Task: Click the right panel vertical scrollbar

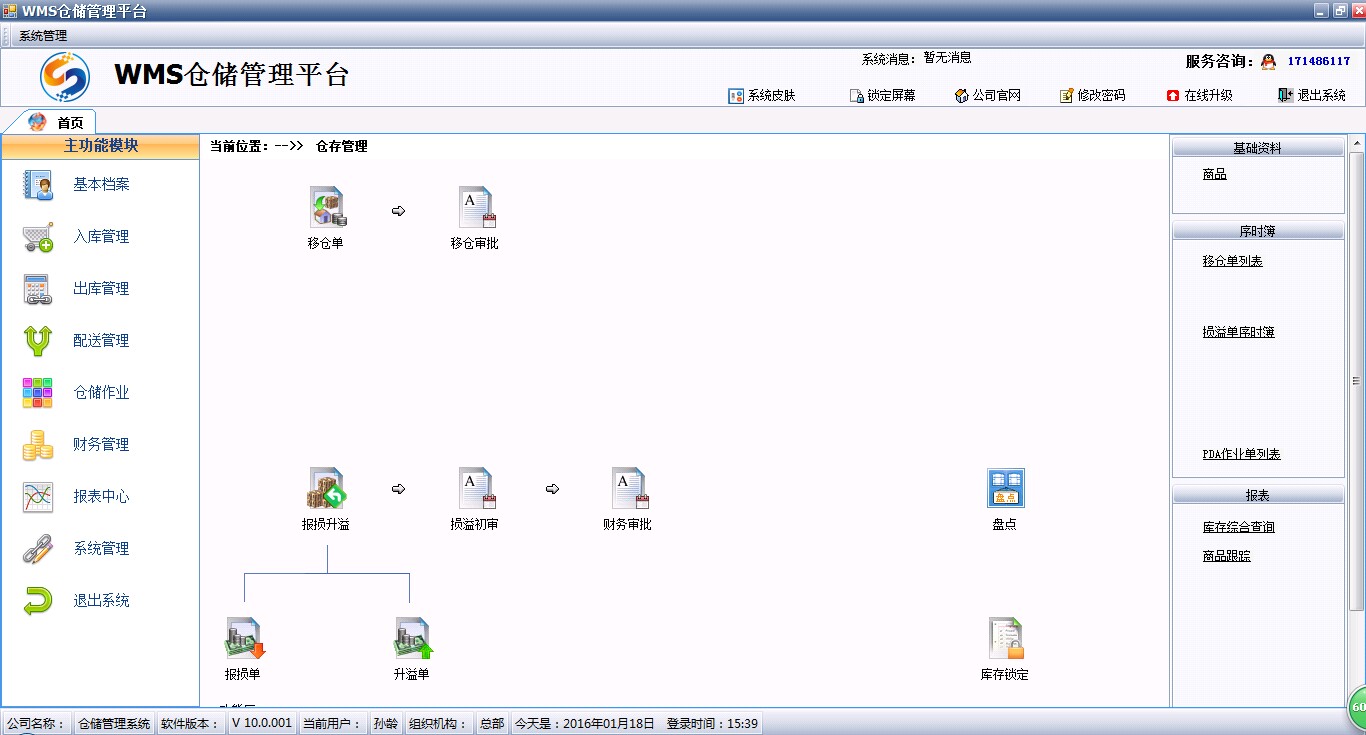Action: pos(1356,380)
